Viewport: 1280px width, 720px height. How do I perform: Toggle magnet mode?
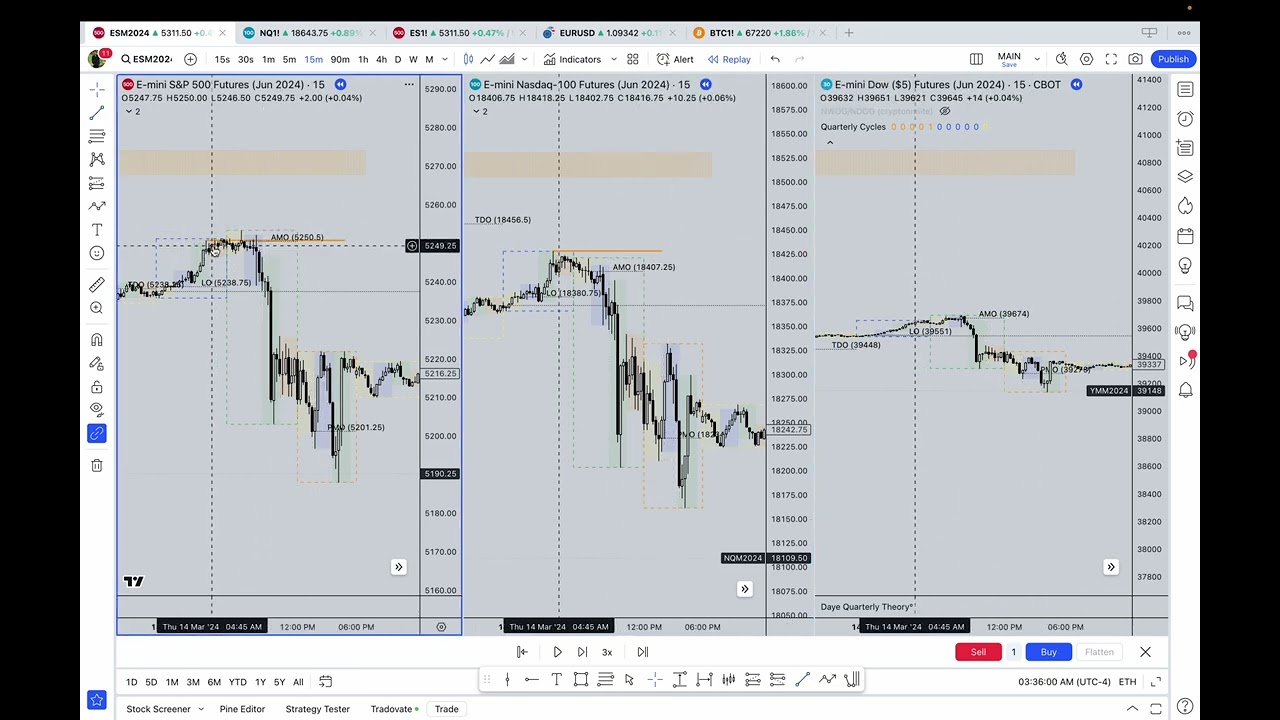[97, 340]
